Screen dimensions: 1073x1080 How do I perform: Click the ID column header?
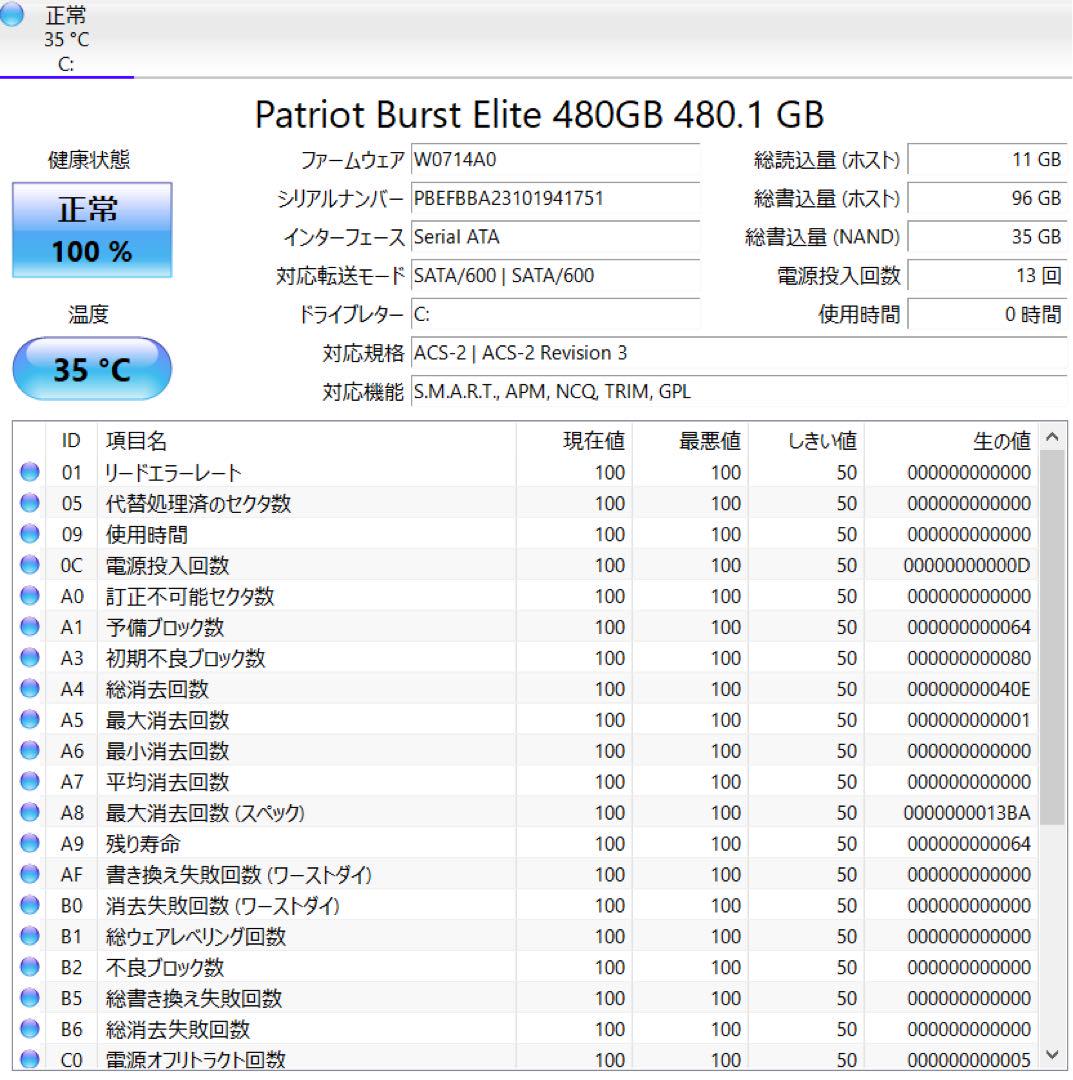click(71, 440)
